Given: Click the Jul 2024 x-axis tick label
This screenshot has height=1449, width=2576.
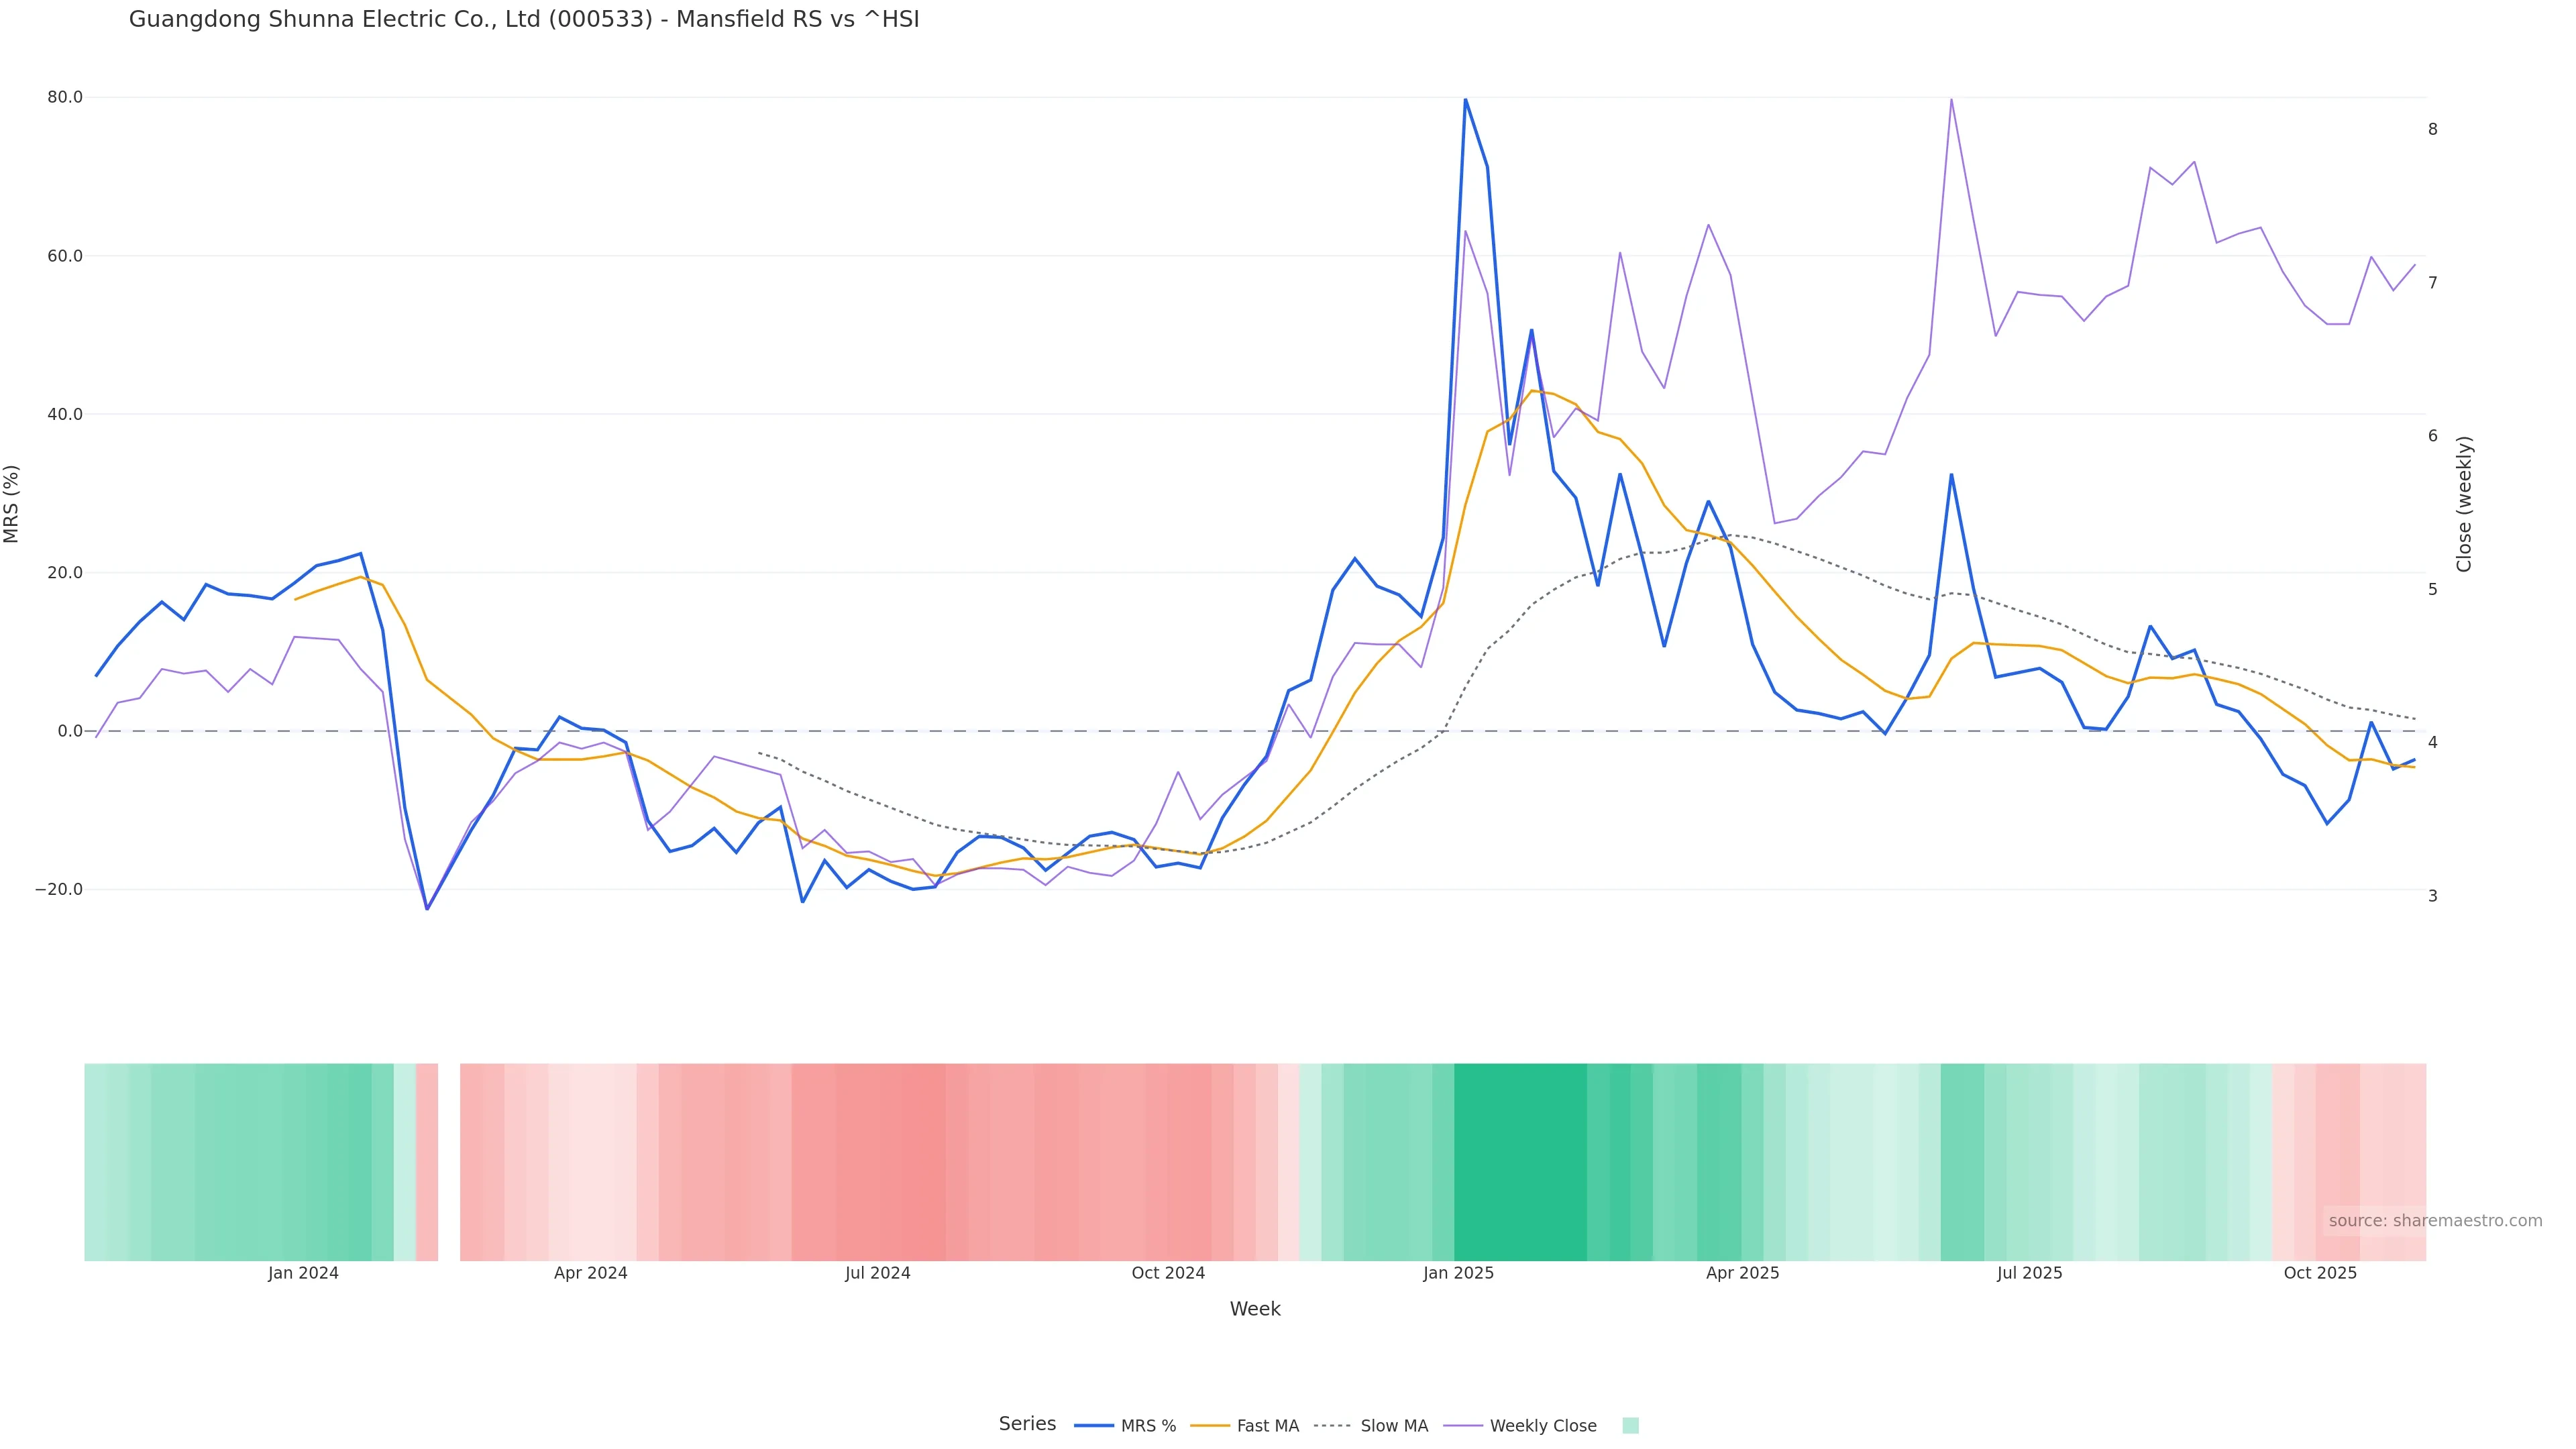Looking at the screenshot, I should tap(877, 1274).
